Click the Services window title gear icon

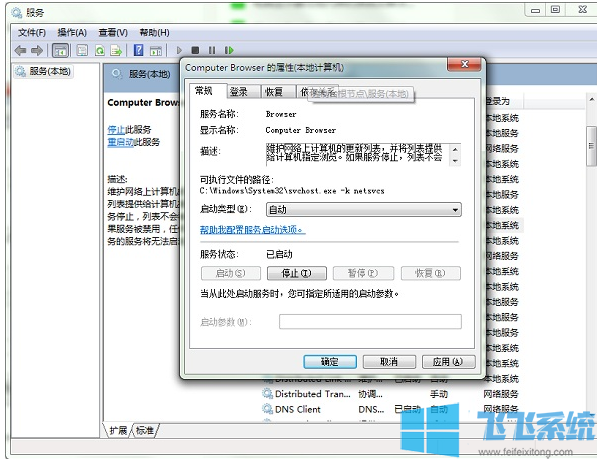coord(17,13)
